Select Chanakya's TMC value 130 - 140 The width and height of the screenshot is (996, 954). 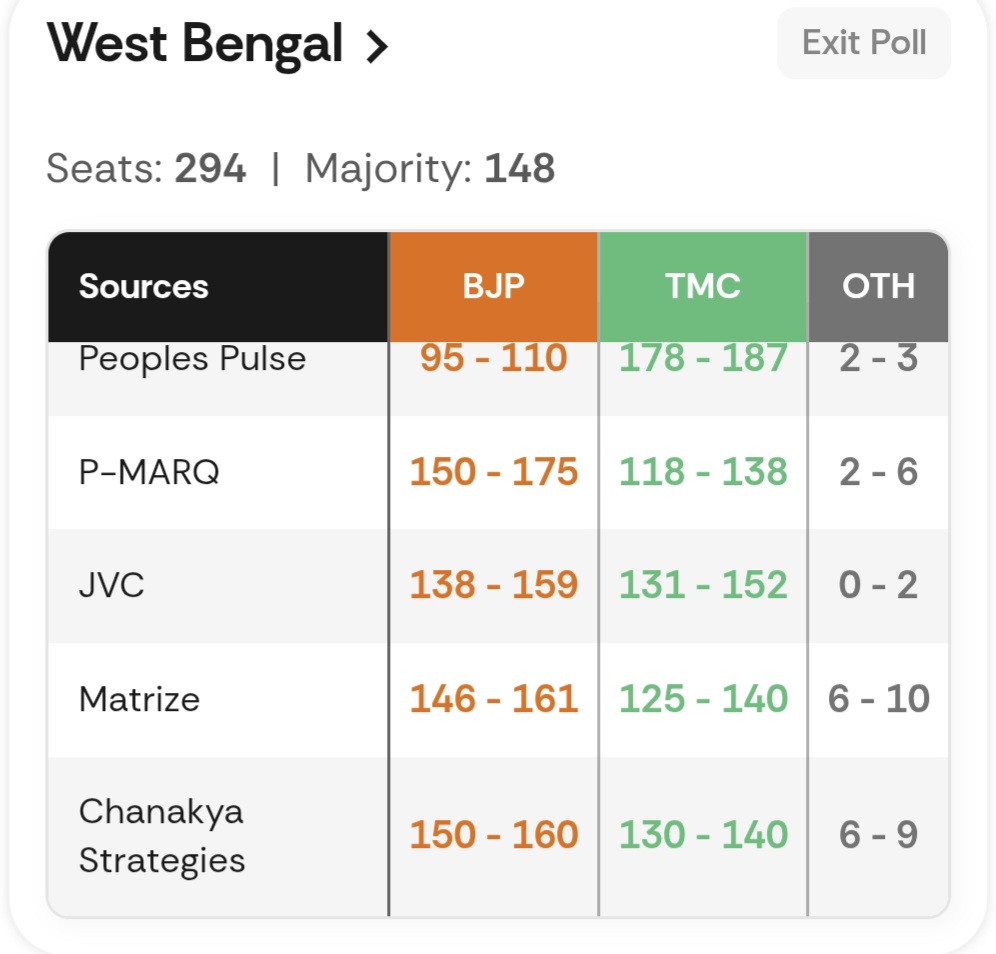point(703,835)
